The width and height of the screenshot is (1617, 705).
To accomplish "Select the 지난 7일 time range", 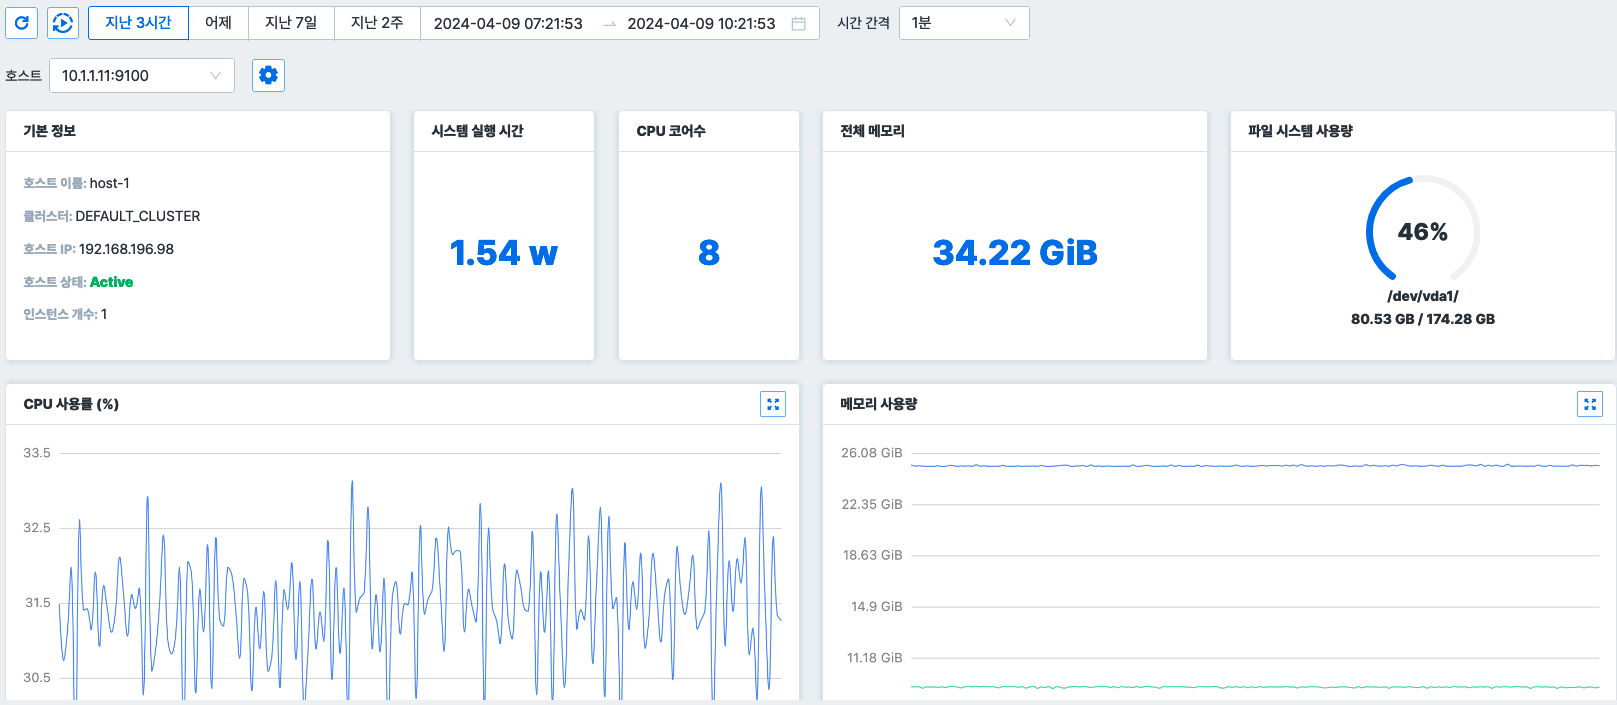I will pos(291,23).
